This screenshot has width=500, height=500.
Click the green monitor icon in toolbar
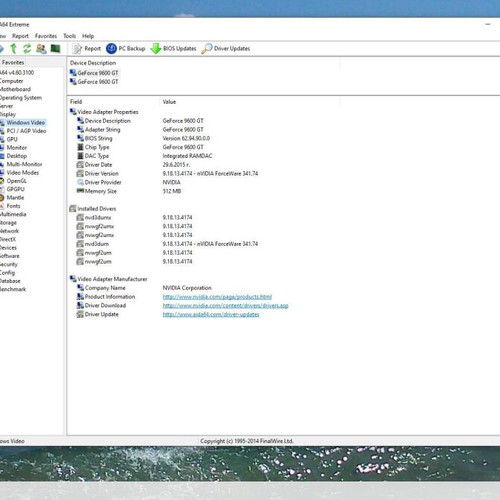click(55, 49)
